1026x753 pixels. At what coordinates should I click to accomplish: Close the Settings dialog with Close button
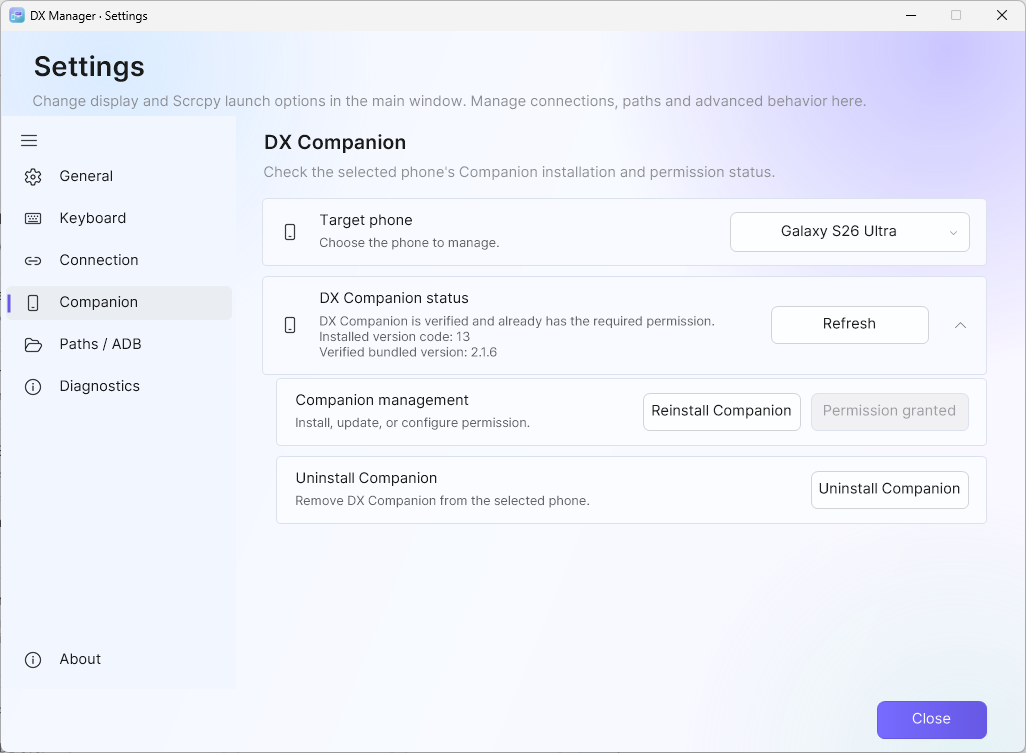click(931, 719)
